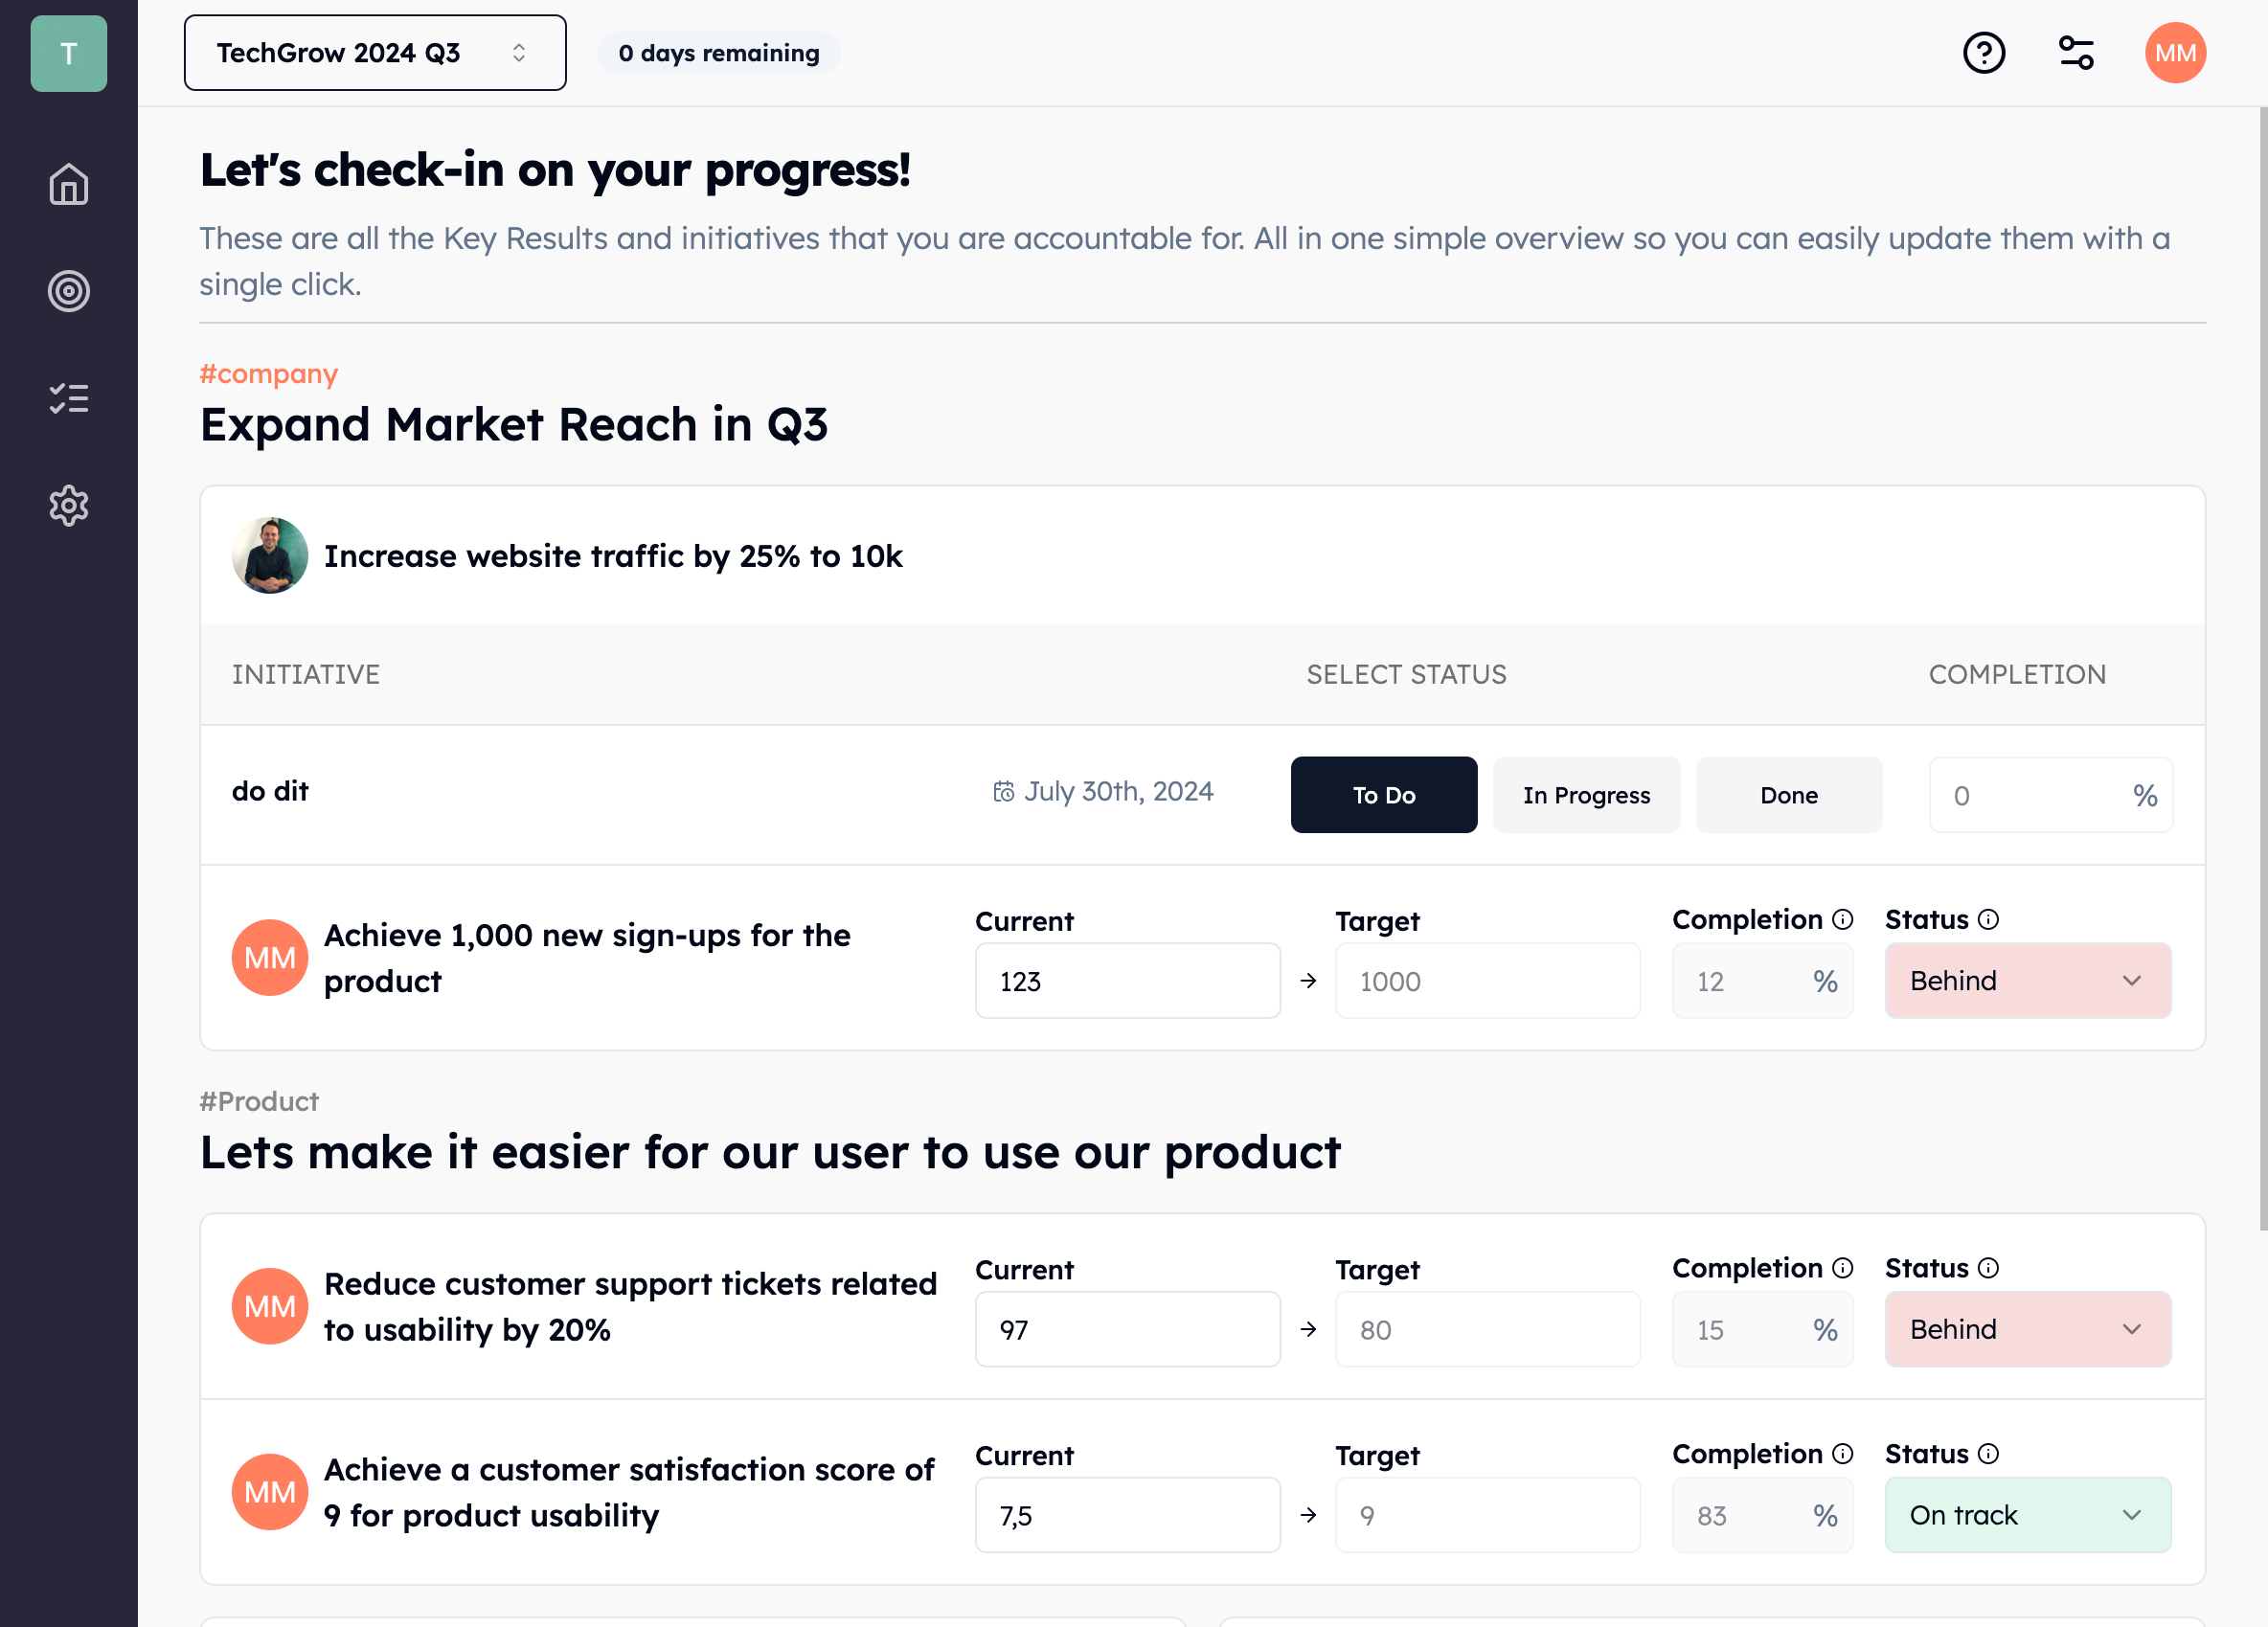Open the On track status dropdown
The width and height of the screenshot is (2268, 1627).
tap(2027, 1514)
